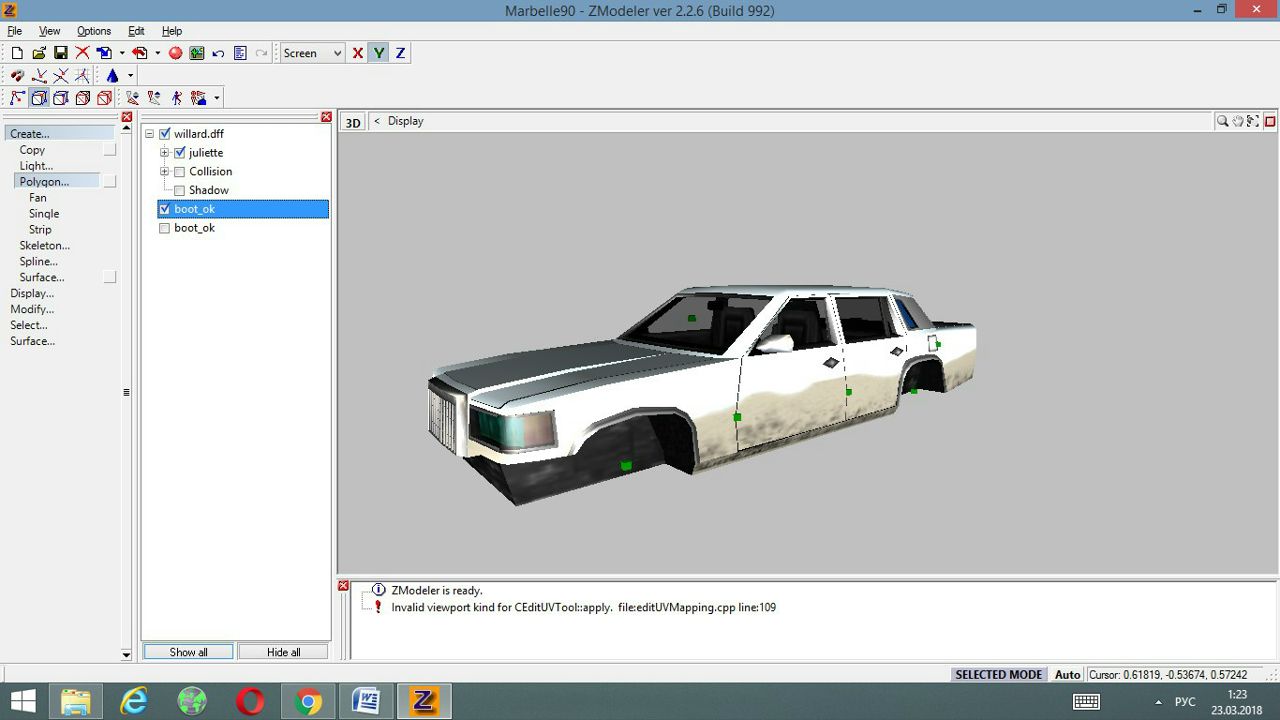Open the Textures browser icon
The height and width of the screenshot is (720, 1280).
pyautogui.click(x=197, y=53)
